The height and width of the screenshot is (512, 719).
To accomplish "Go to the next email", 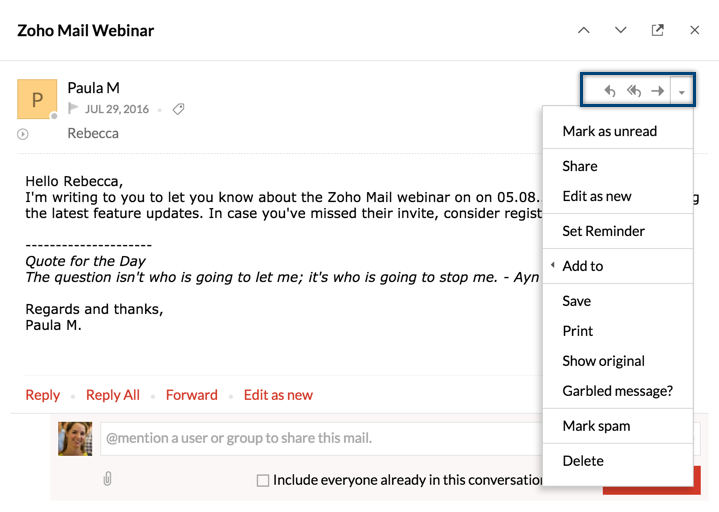I will coord(621,30).
